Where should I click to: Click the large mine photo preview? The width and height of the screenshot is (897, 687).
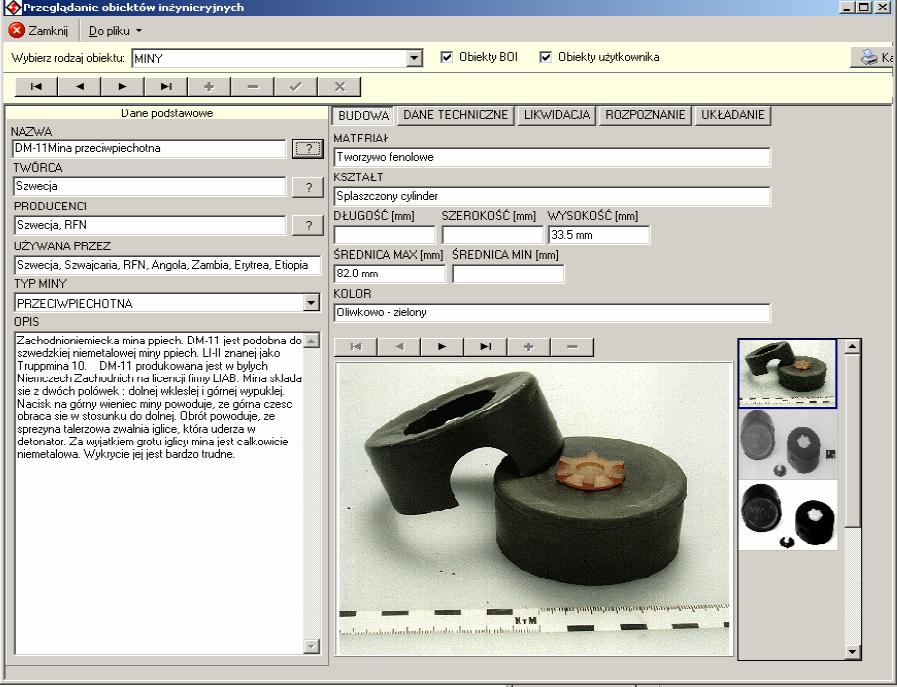pos(534,509)
